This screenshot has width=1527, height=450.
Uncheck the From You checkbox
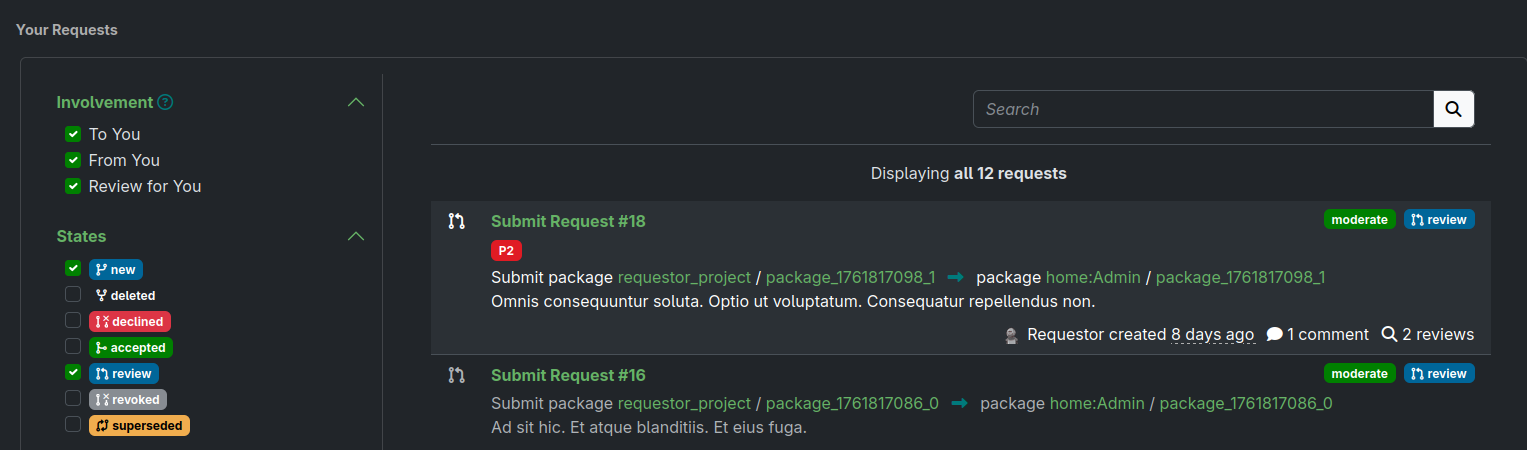pyautogui.click(x=73, y=160)
